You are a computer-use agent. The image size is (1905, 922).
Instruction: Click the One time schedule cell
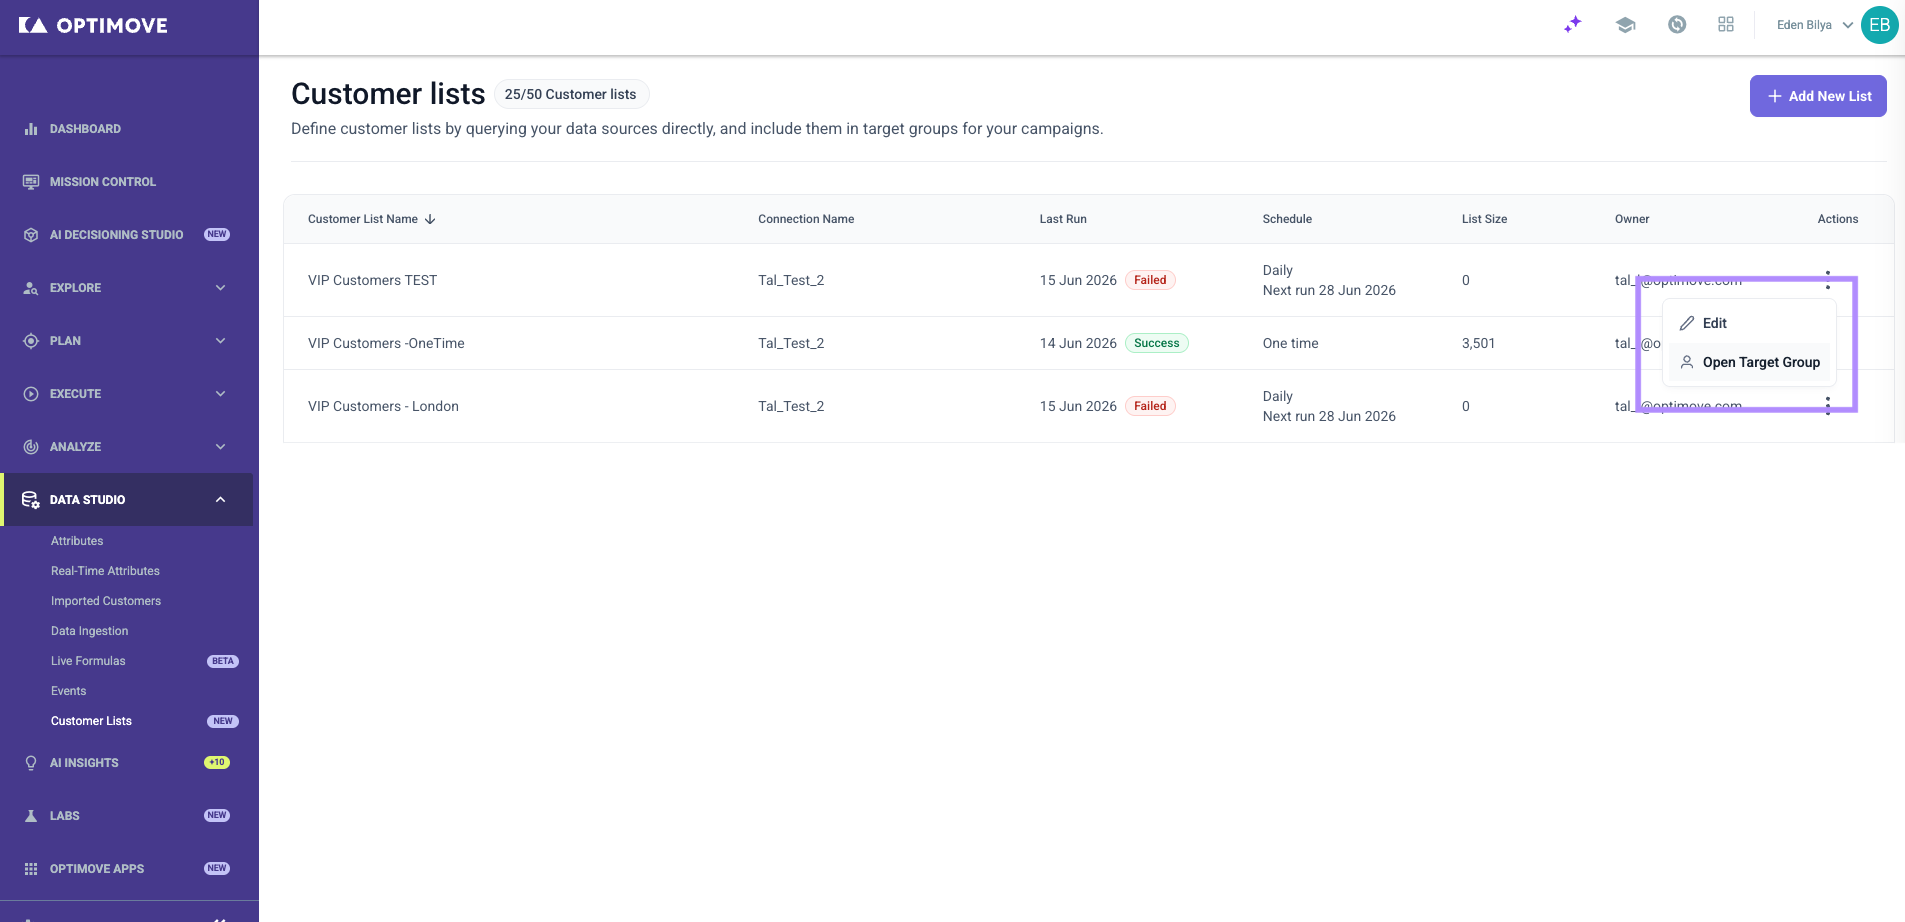click(x=1290, y=343)
